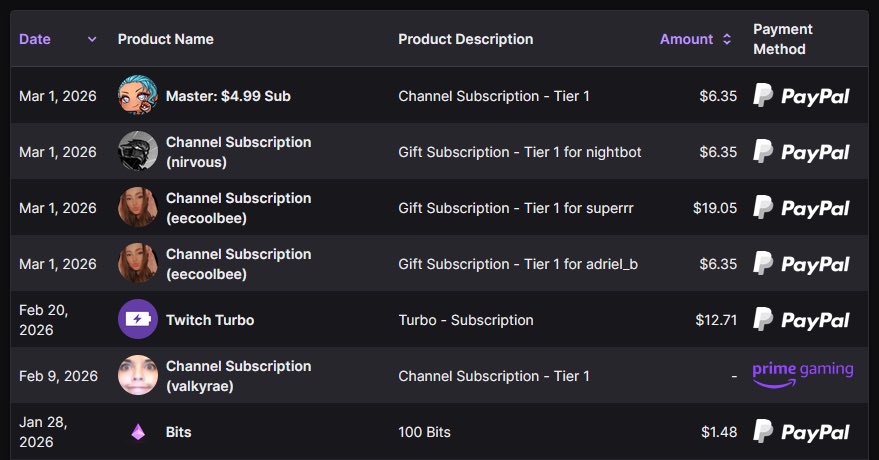
Task: Toggle the Amount sort arrows
Action: (727, 39)
